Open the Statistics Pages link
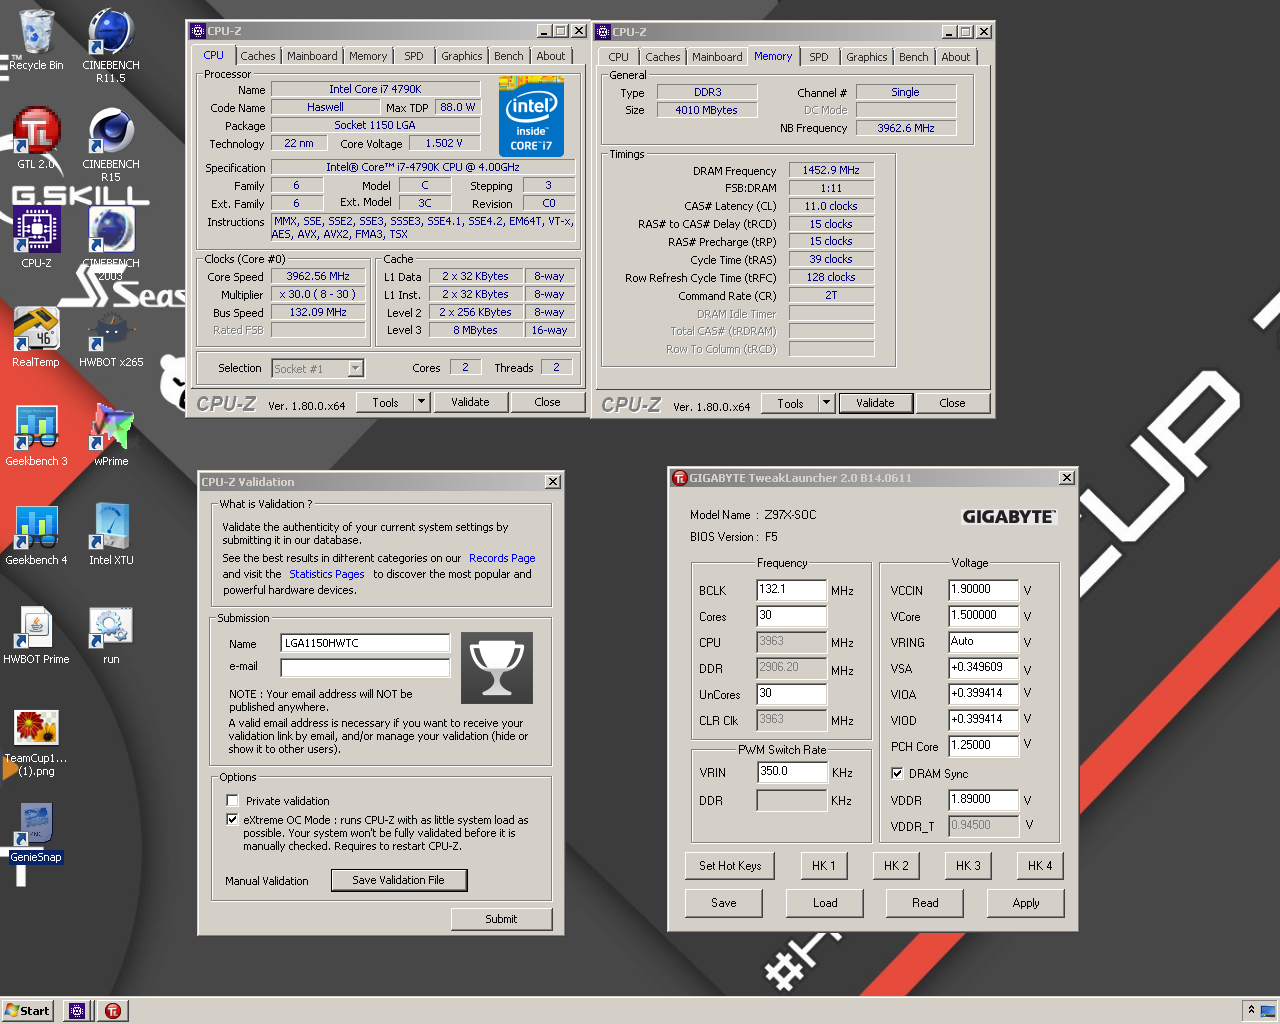 [327, 574]
